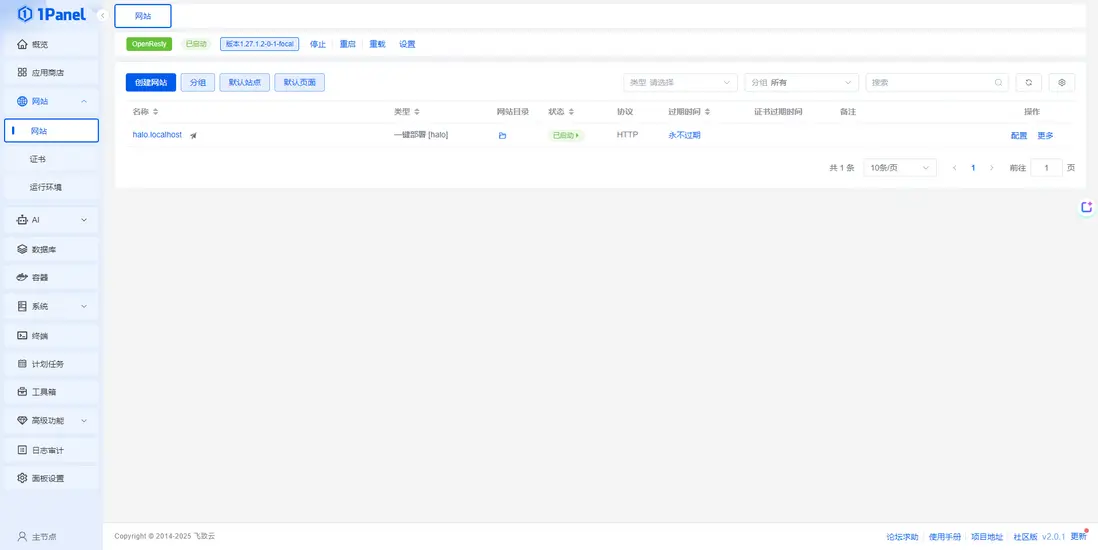Open the 运行环境 runtime page
This screenshot has height=550, width=1098.
51,188
